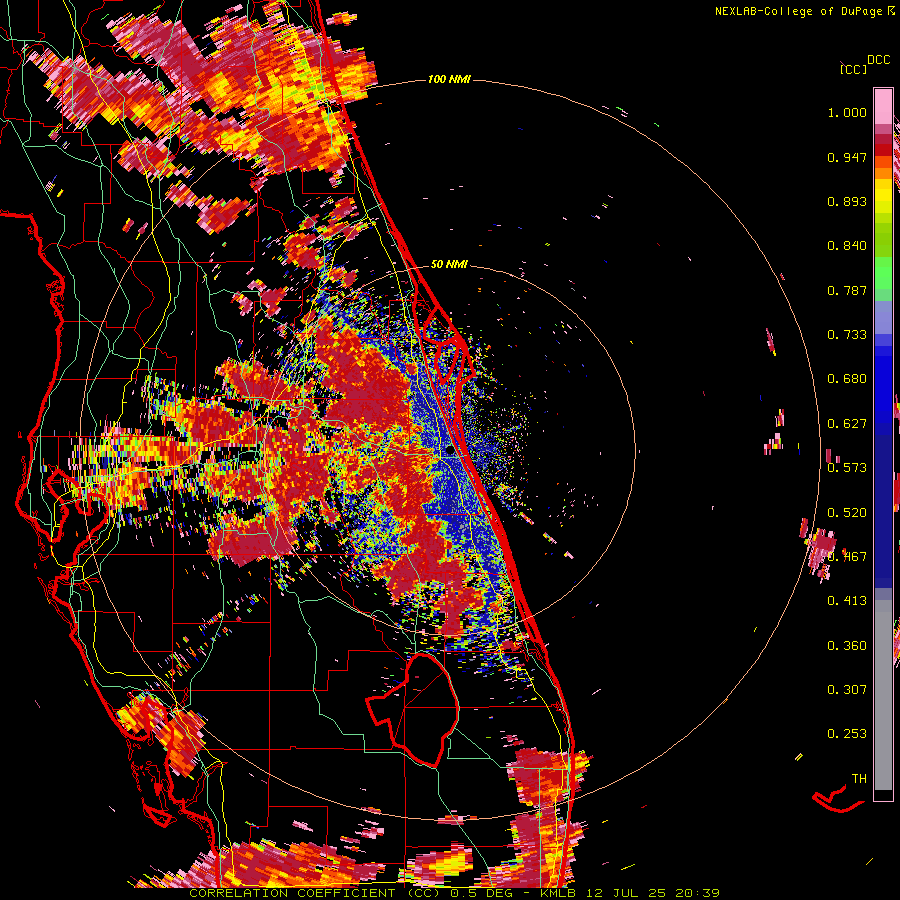Click the 20:39 time stamp
This screenshot has height=900, width=900.
697,893
